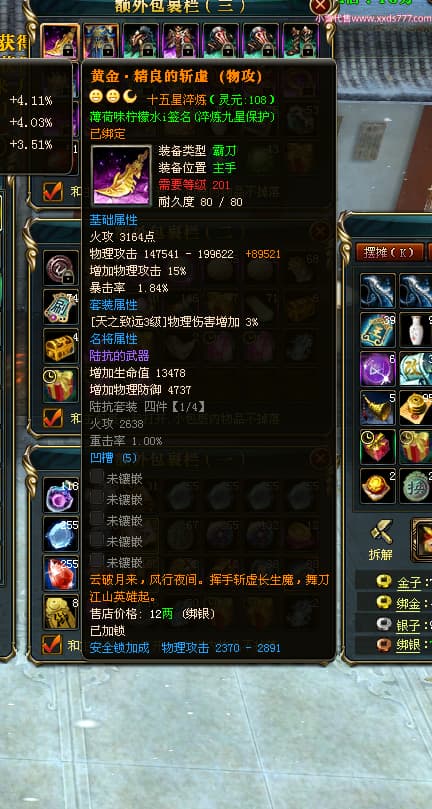This screenshot has height=809, width=432.
Task: Click the golden horn item with count 5
Action: pyautogui.click(x=378, y=408)
